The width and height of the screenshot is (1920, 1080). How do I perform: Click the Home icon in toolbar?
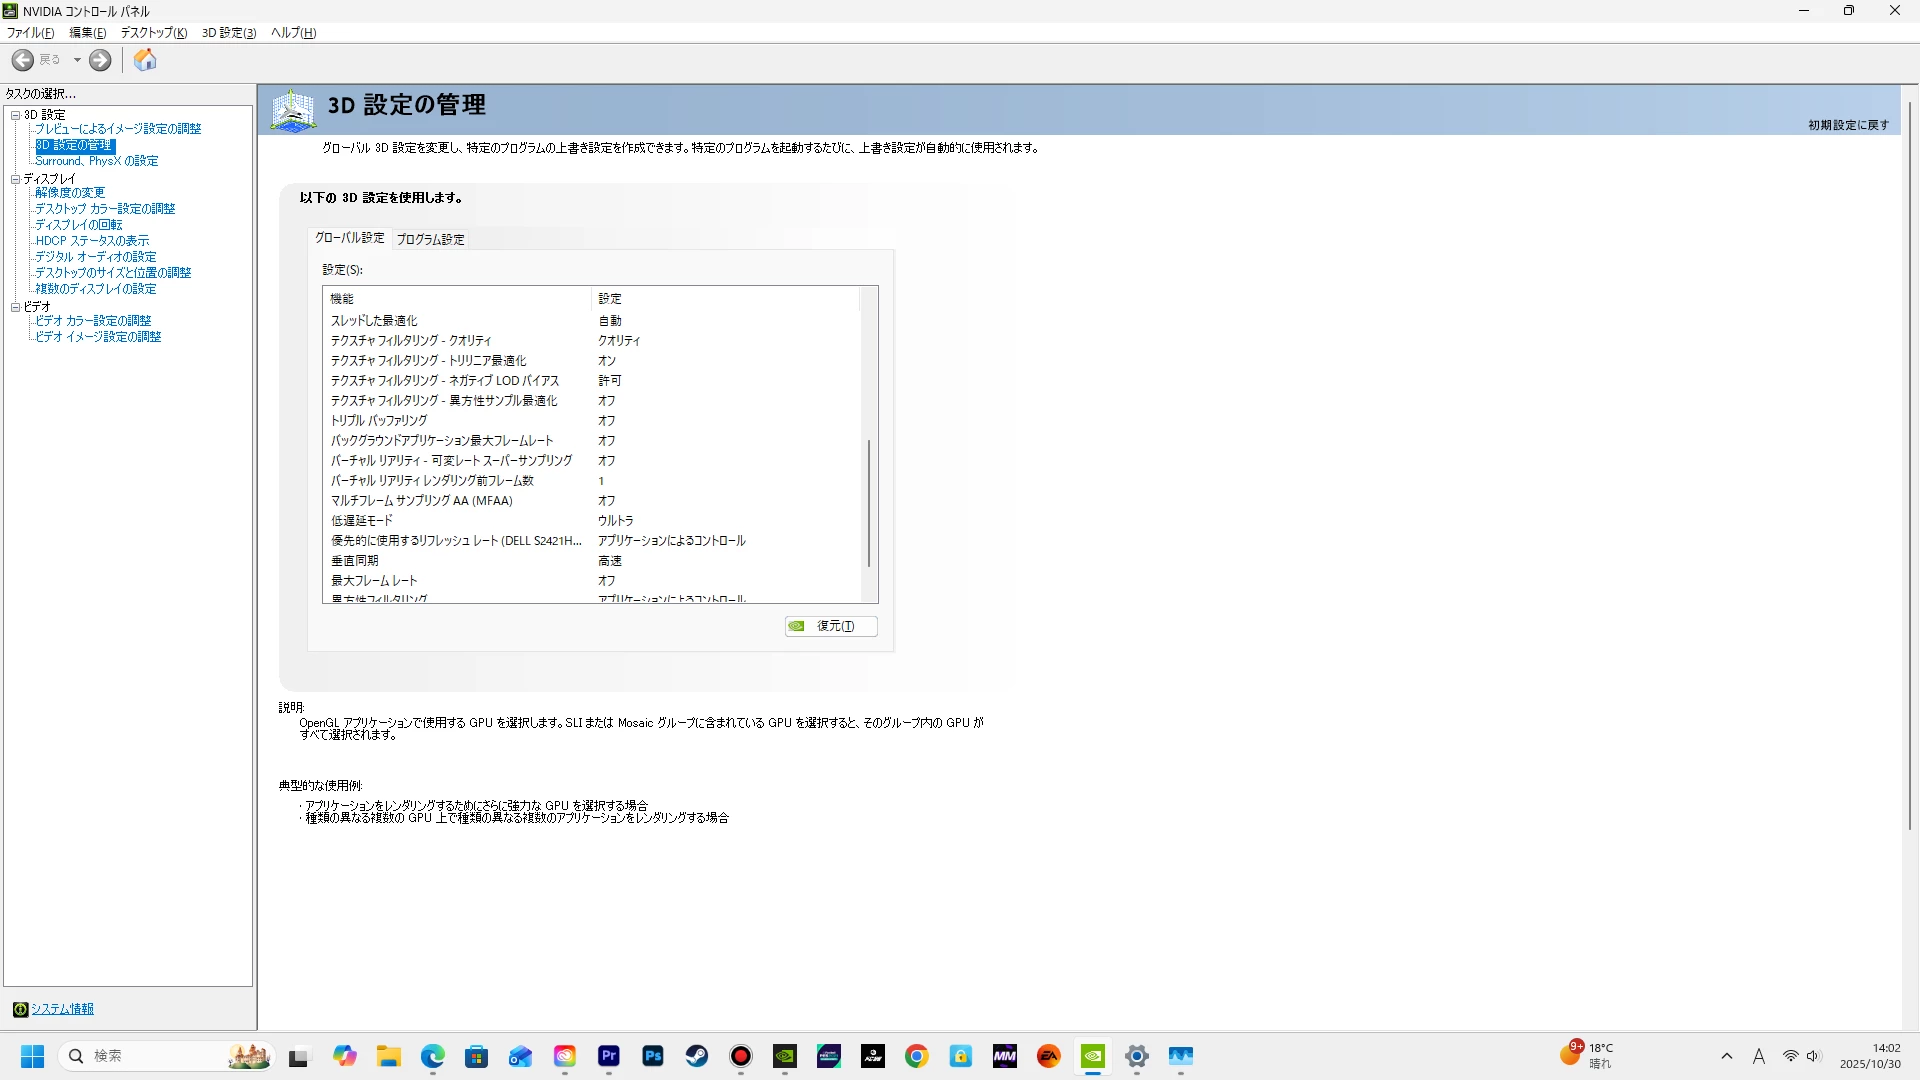pyautogui.click(x=145, y=60)
